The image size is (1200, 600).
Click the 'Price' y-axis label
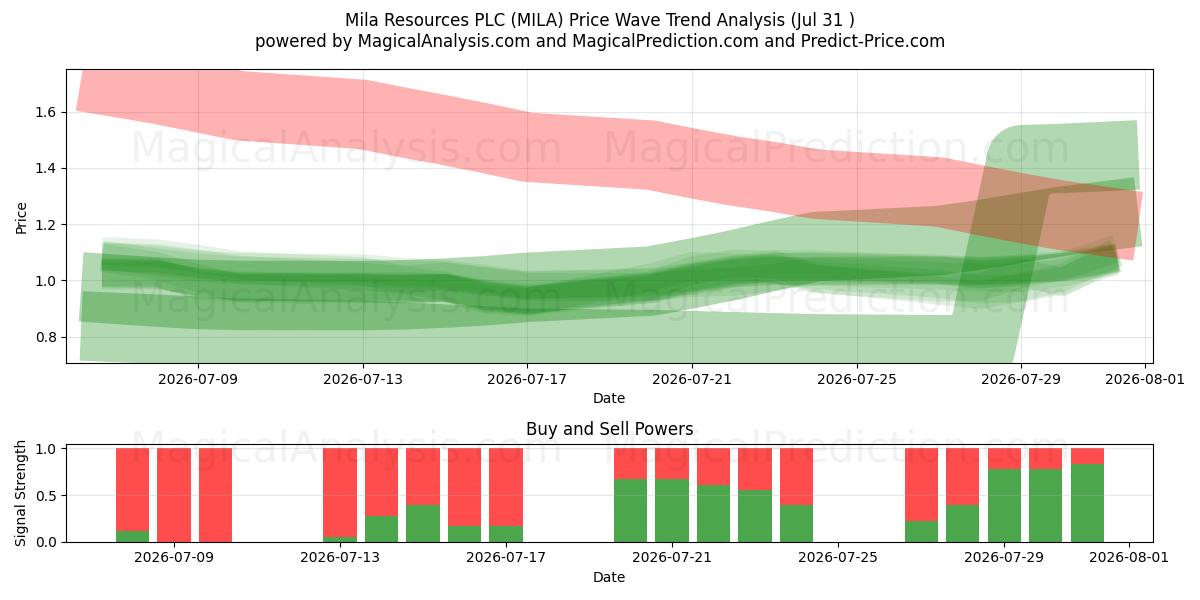click(x=22, y=217)
